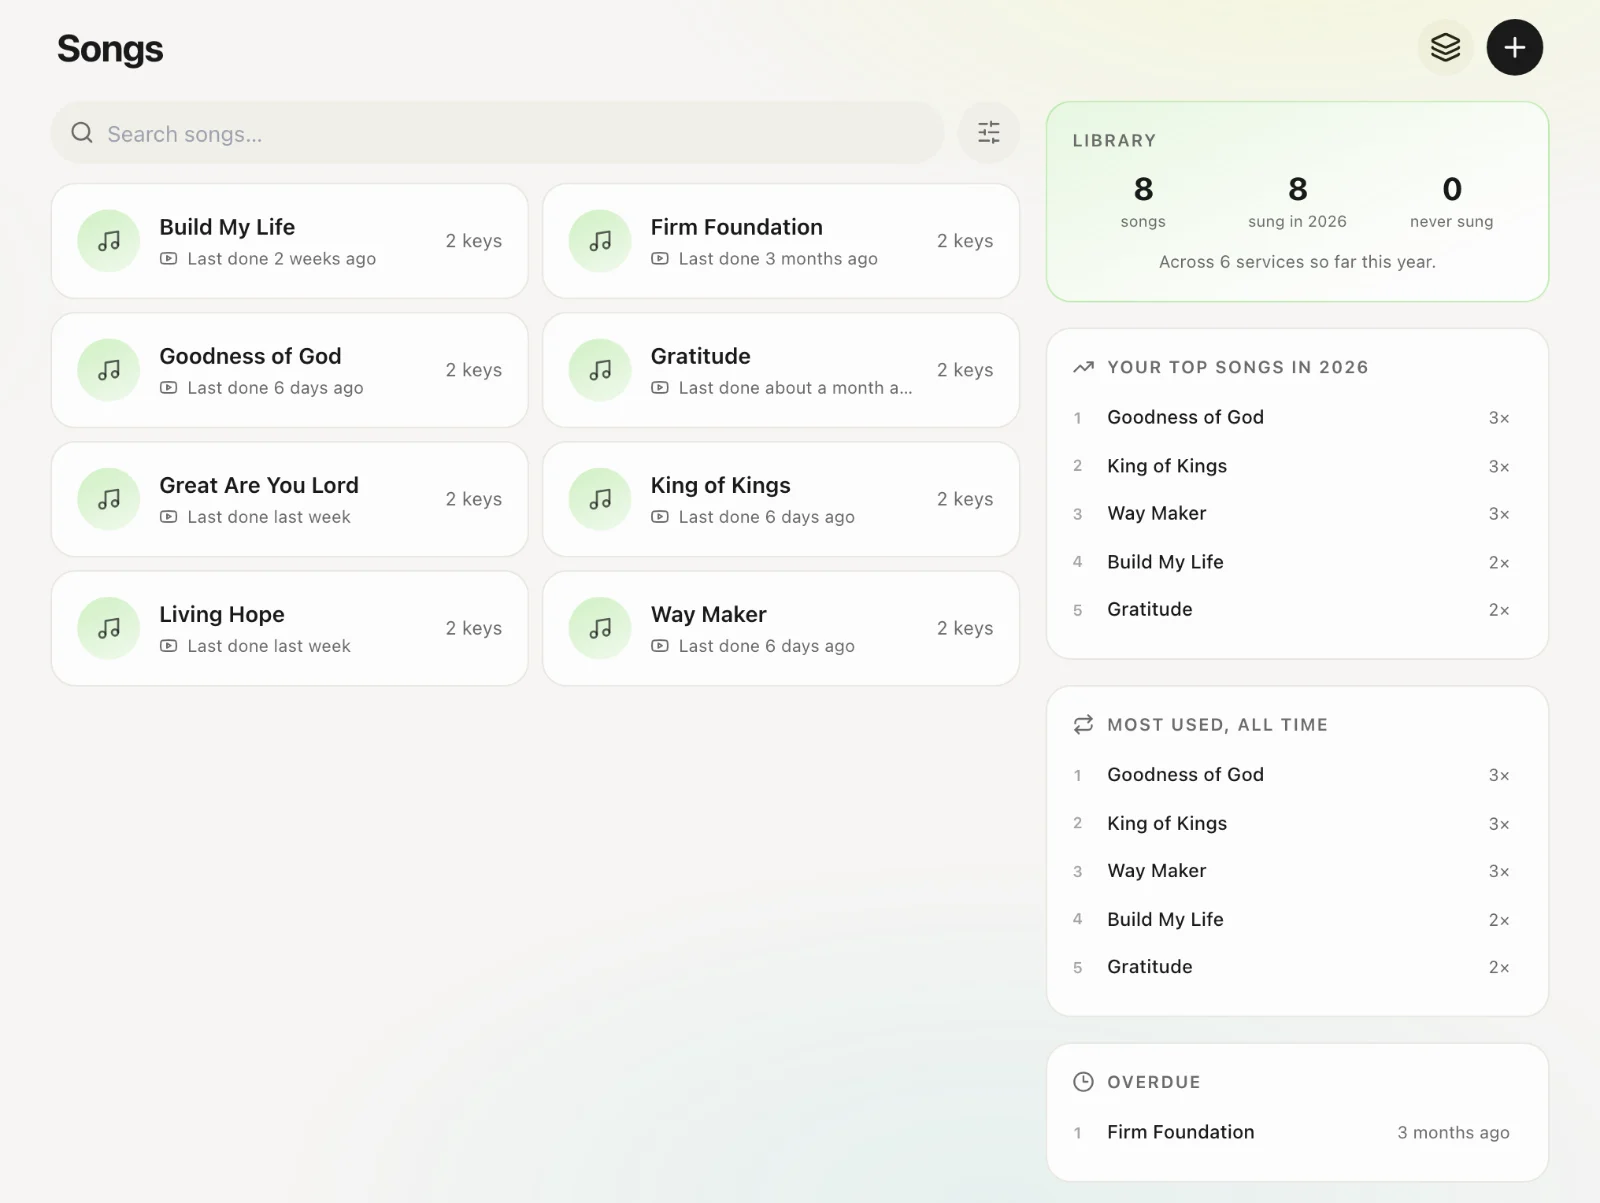
Task: Click Across 6 services so far this year
Action: 1297,262
